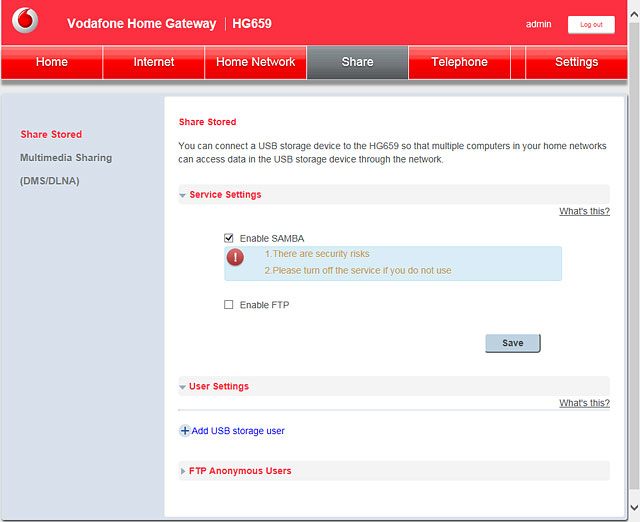Image resolution: width=640 pixels, height=522 pixels.
Task: Expand the FTP Anonymous Users section
Action: click(394, 471)
